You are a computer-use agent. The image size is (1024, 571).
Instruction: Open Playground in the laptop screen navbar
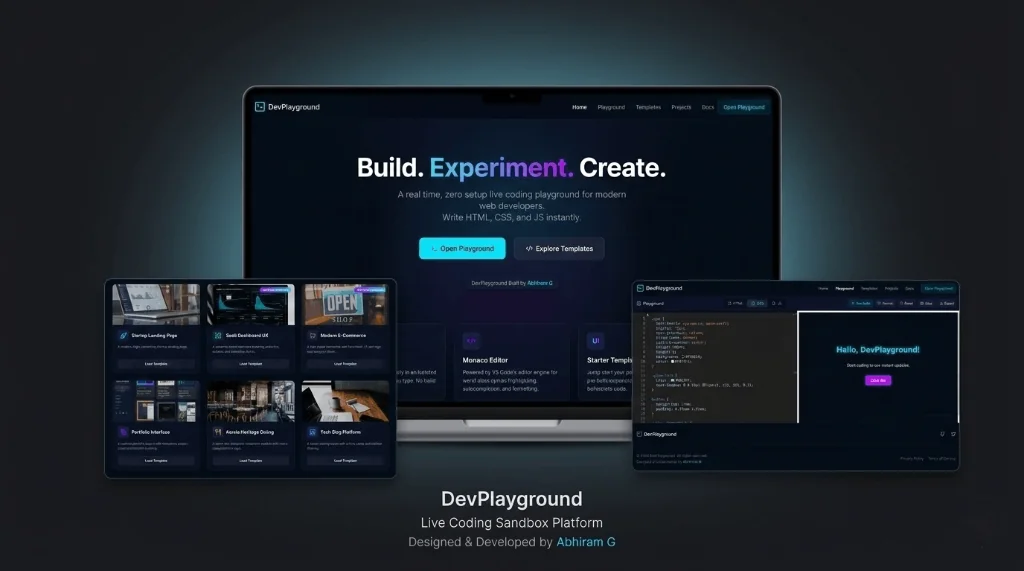click(611, 107)
